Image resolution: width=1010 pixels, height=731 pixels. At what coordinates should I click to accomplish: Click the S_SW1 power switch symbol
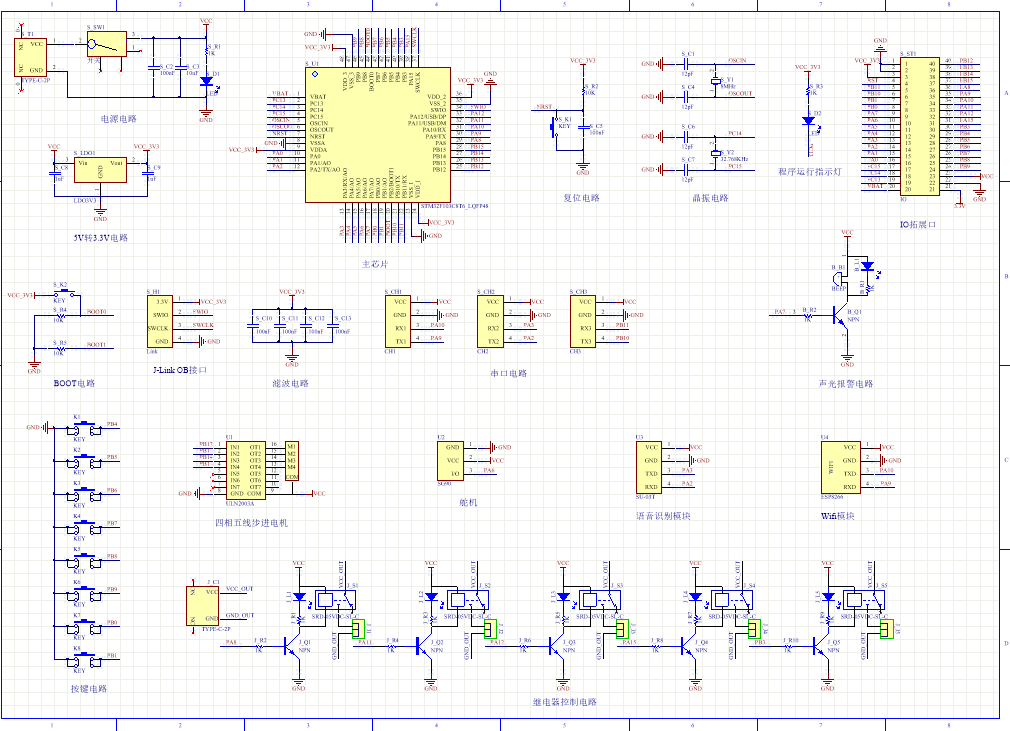(x=106, y=44)
